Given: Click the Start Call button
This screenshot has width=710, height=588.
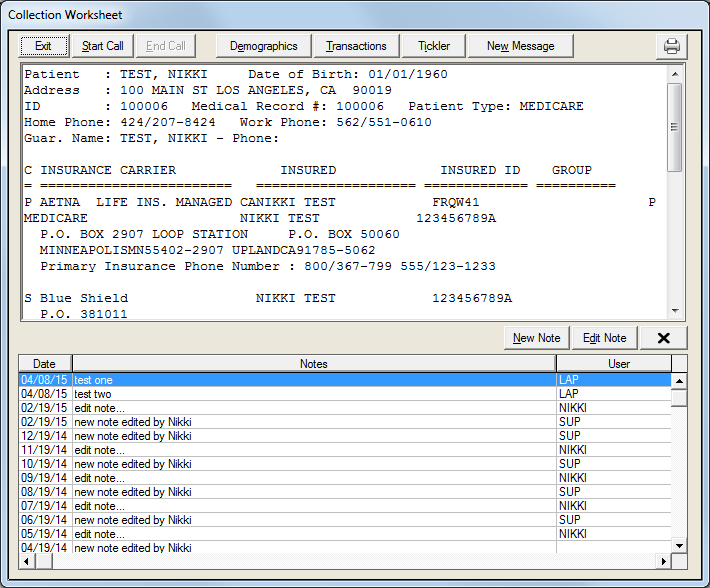Looking at the screenshot, I should tap(103, 46).
